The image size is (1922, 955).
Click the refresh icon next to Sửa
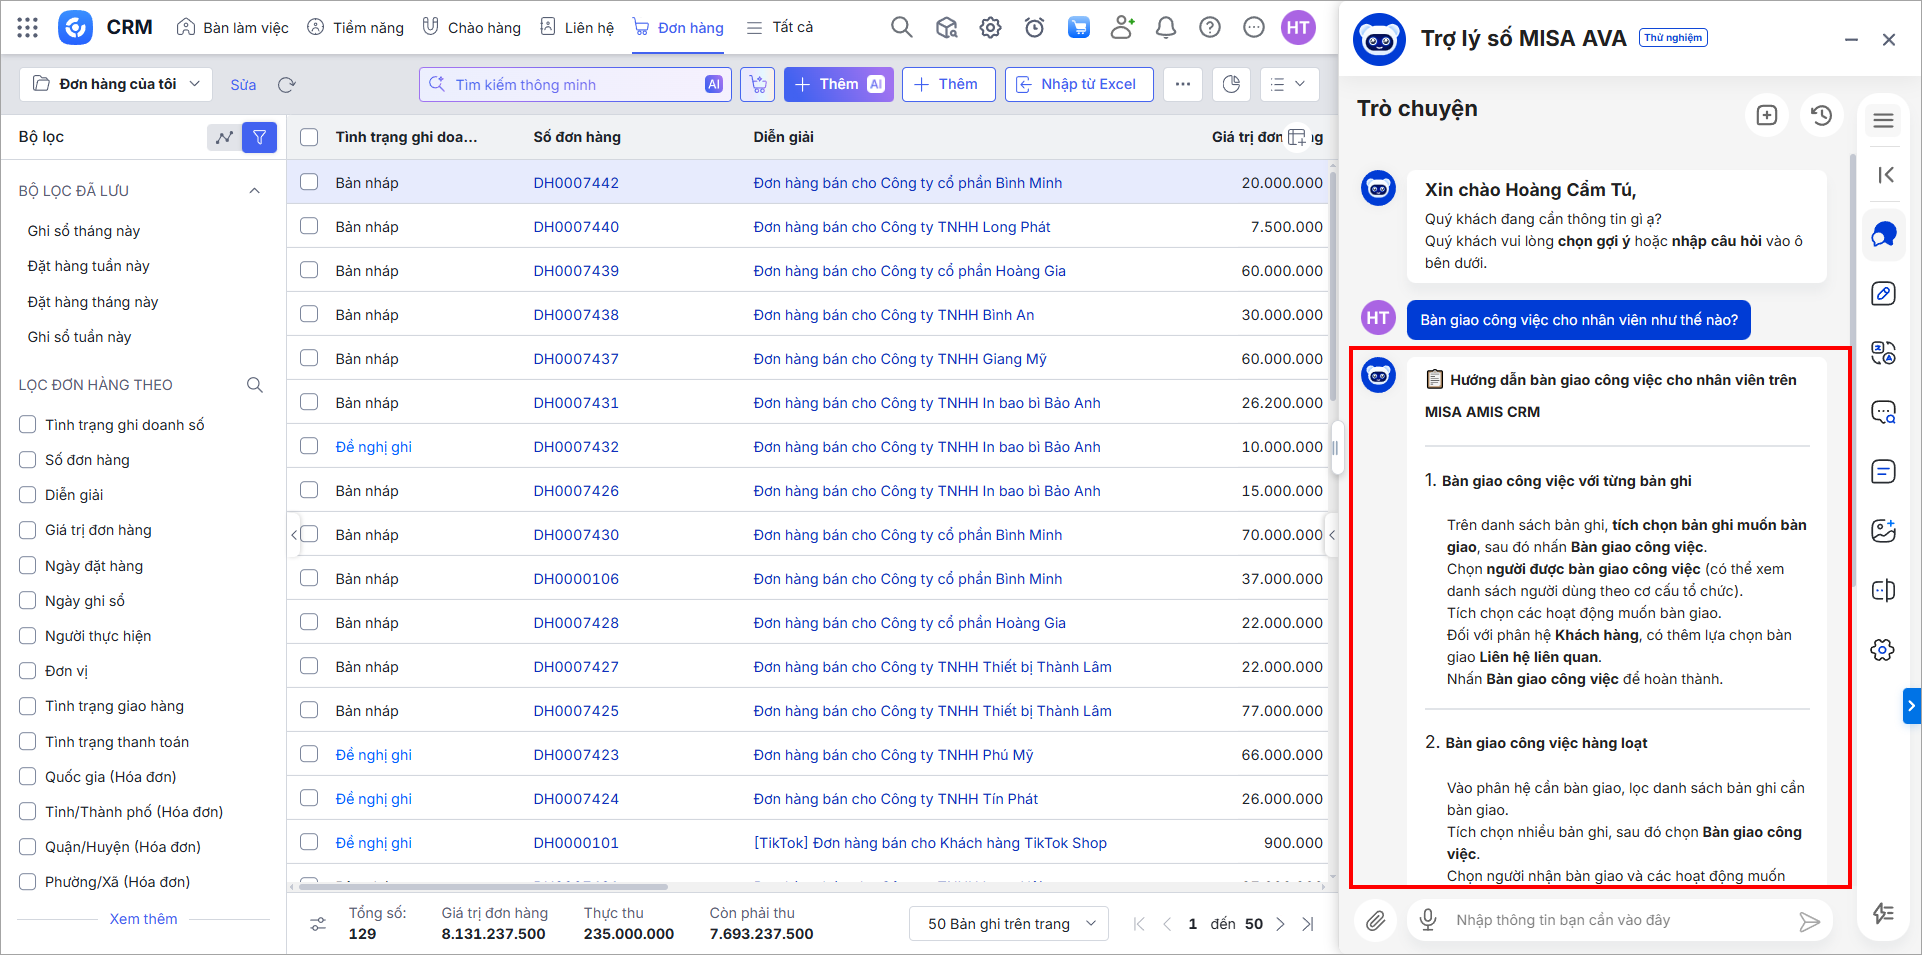tap(287, 85)
